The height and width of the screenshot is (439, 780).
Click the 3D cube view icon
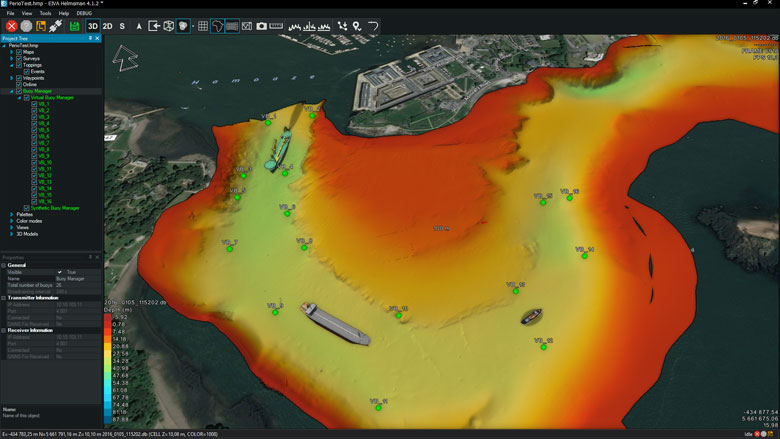169,25
